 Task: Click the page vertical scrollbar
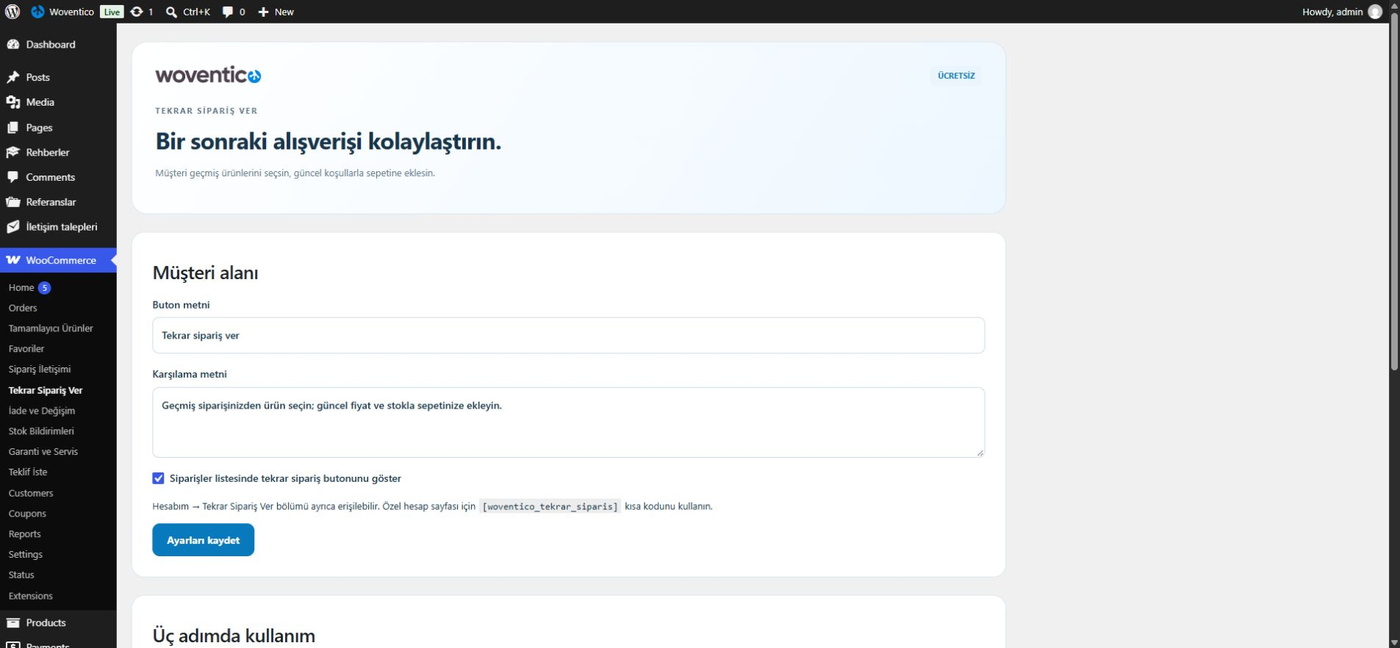pos(1395,200)
